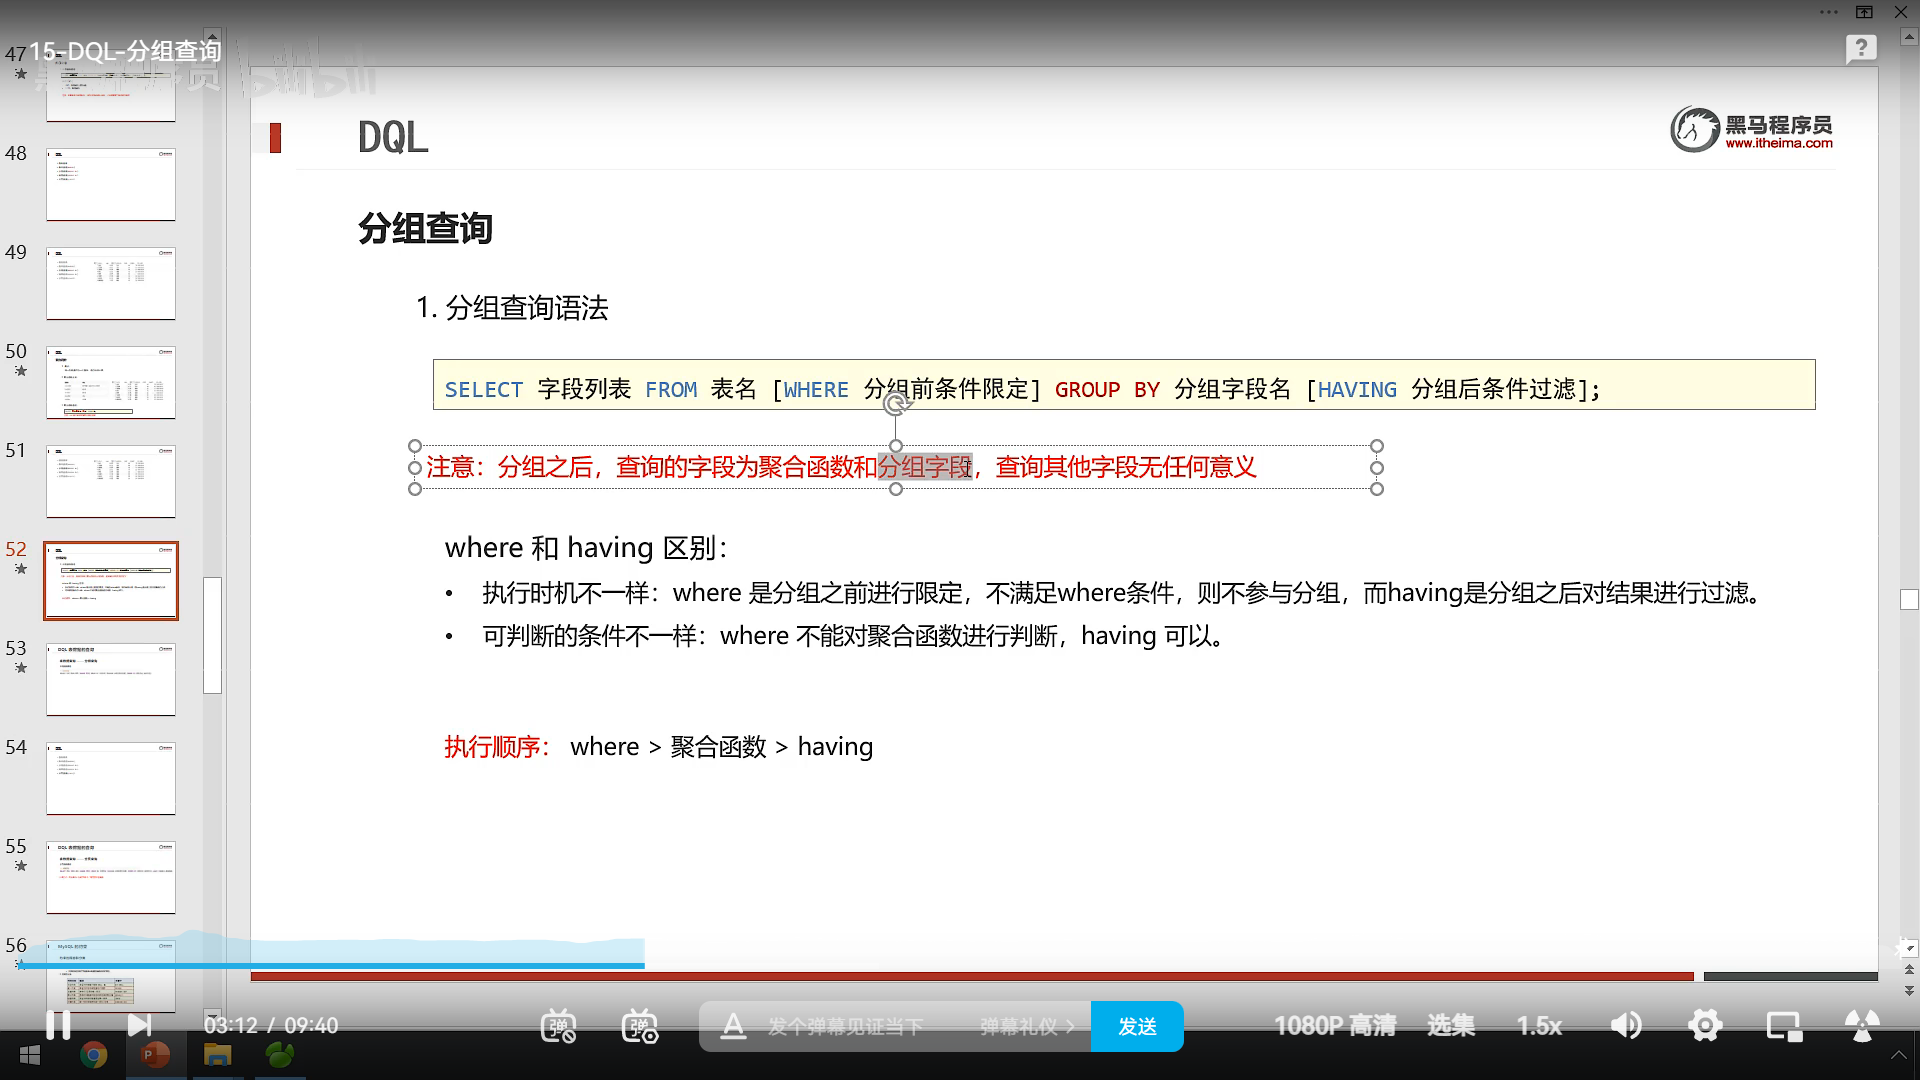Toggle danmaku display off
Viewport: 1920px width, 1080px height.
(558, 1026)
